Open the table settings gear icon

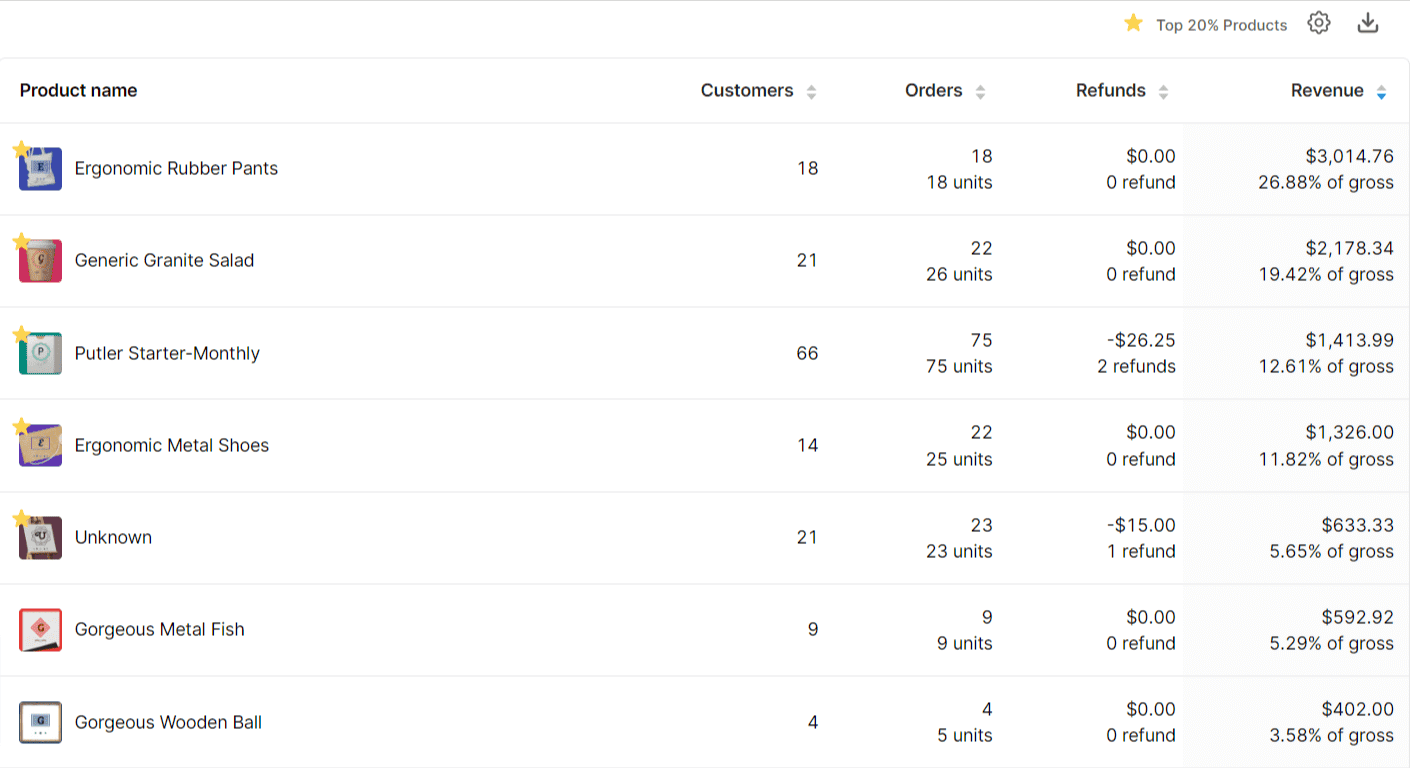click(x=1319, y=24)
